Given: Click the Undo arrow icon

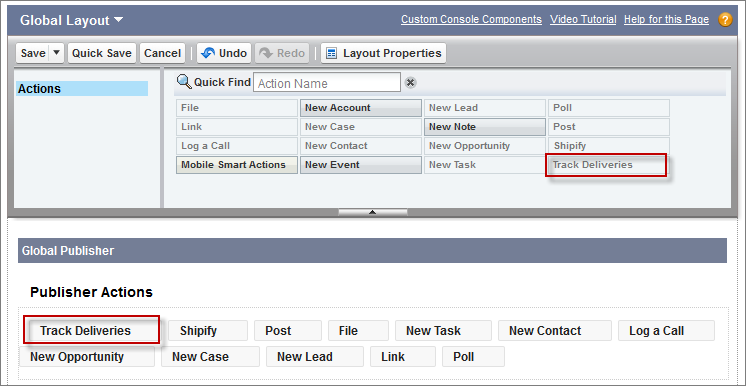Looking at the screenshot, I should 208,53.
